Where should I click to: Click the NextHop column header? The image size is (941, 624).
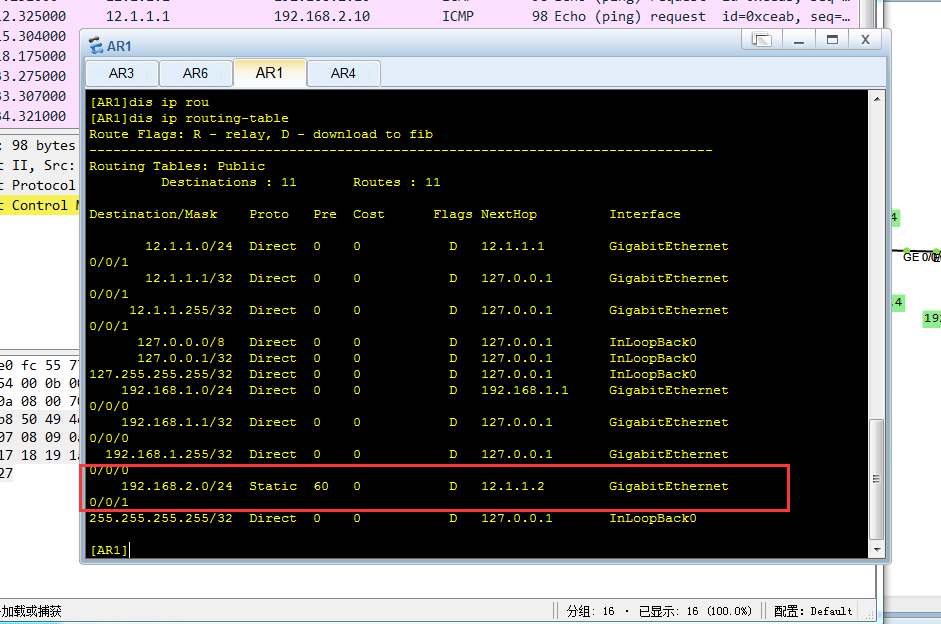[x=508, y=214]
